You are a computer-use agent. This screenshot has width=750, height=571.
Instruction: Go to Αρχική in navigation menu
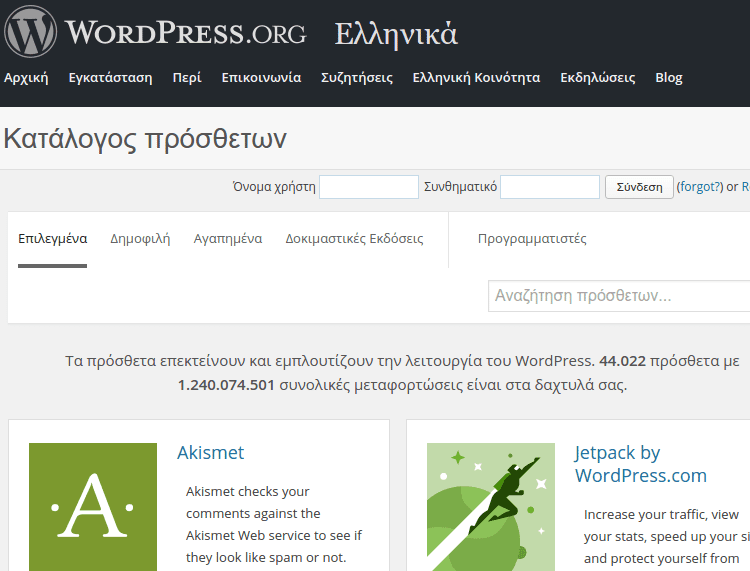click(26, 77)
